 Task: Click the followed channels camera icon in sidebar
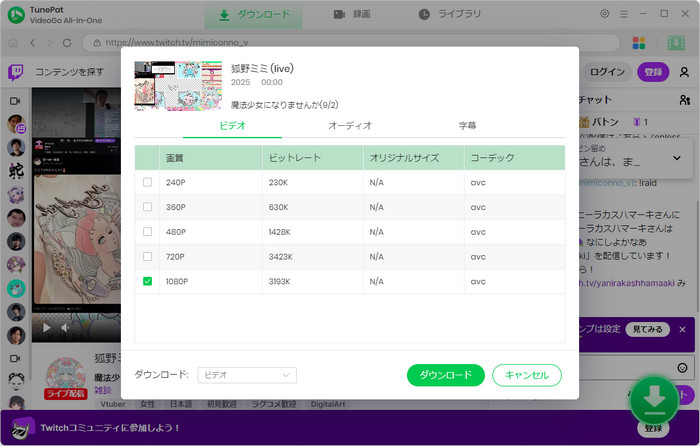pos(15,101)
